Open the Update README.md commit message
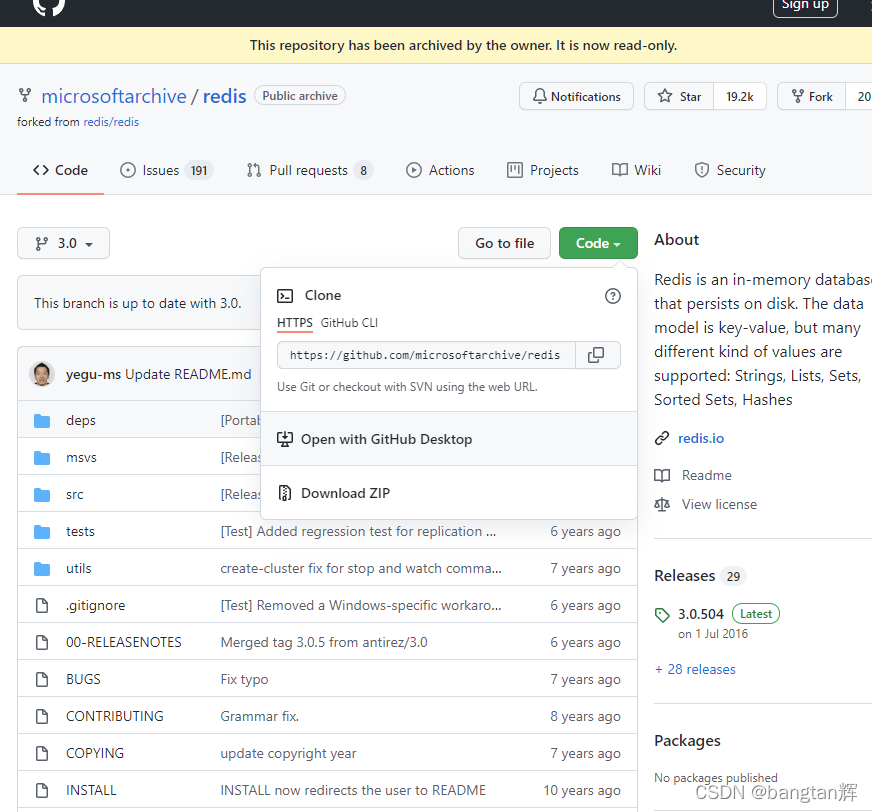Viewport: 872px width, 812px height. click(188, 374)
